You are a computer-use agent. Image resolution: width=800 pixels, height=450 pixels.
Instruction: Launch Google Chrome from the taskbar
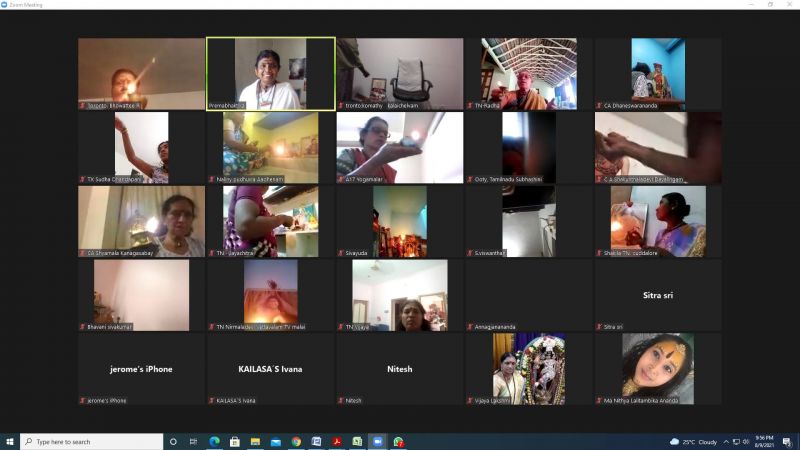(296, 441)
